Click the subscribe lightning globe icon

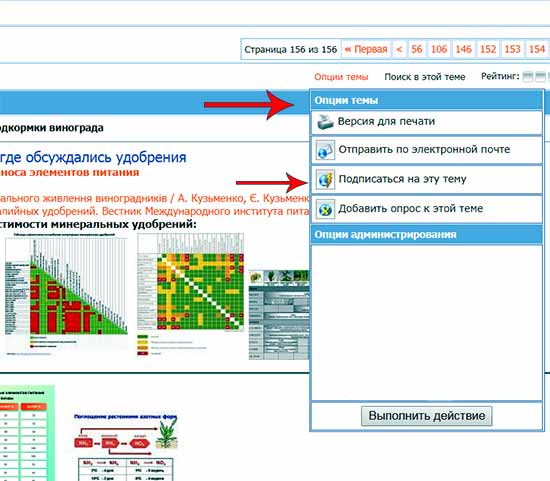(325, 180)
